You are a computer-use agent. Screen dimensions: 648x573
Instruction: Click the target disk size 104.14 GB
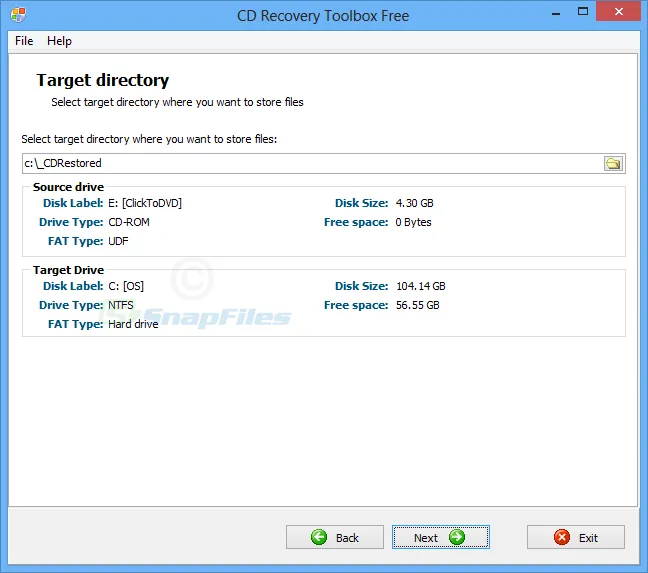(421, 286)
